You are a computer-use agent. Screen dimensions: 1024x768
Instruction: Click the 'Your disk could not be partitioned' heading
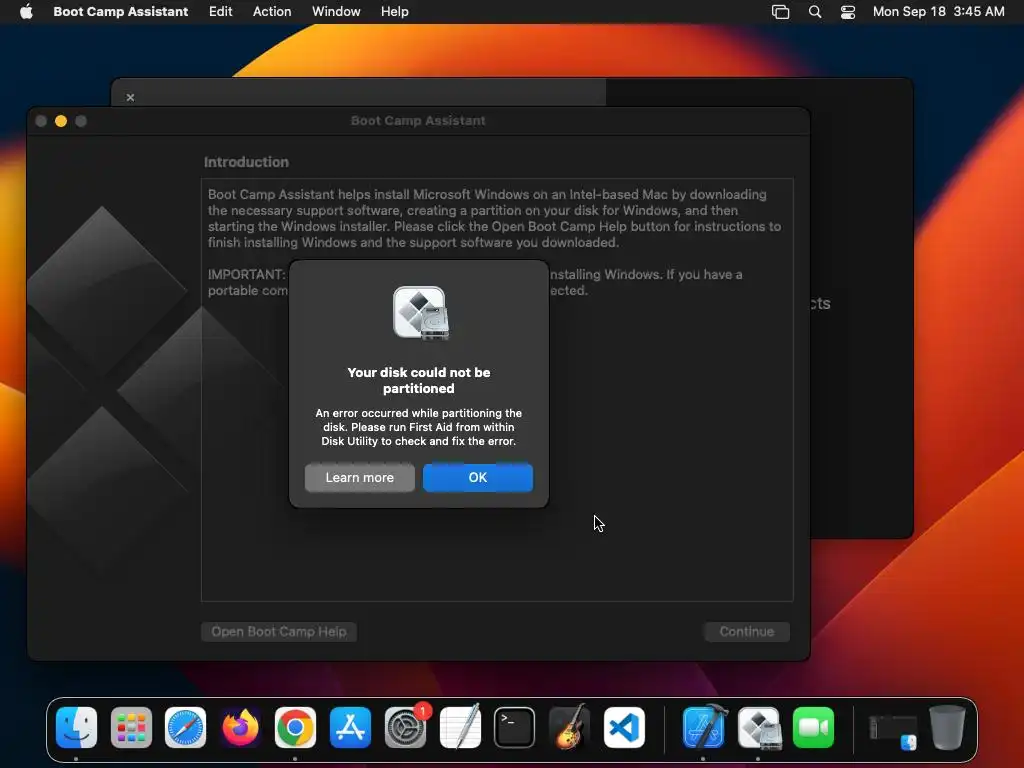(x=419, y=380)
